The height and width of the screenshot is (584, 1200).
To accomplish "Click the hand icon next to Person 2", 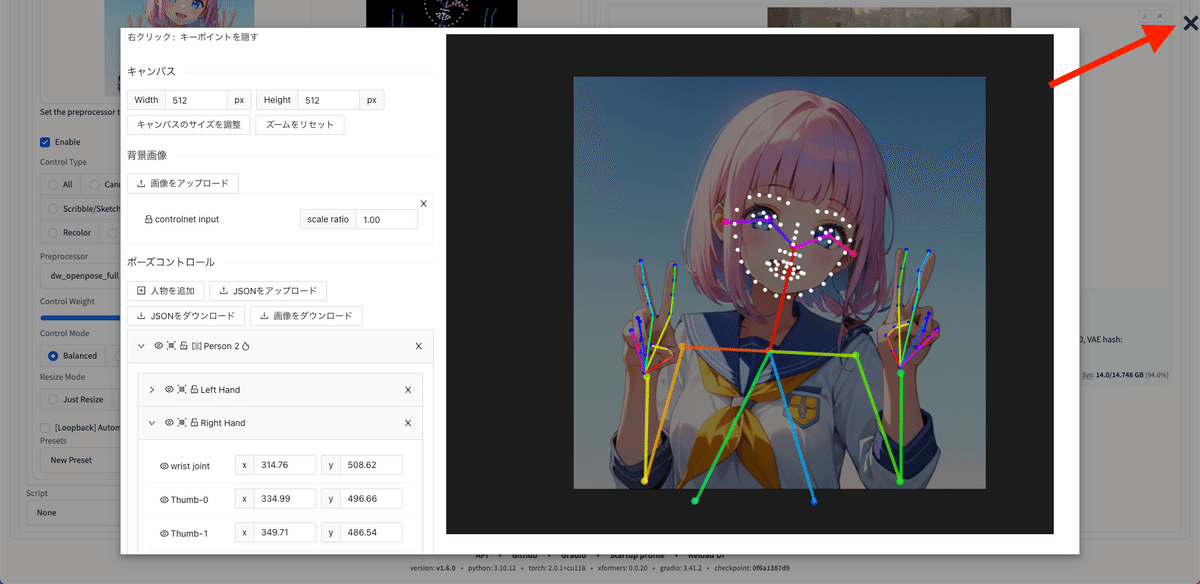I will (245, 346).
